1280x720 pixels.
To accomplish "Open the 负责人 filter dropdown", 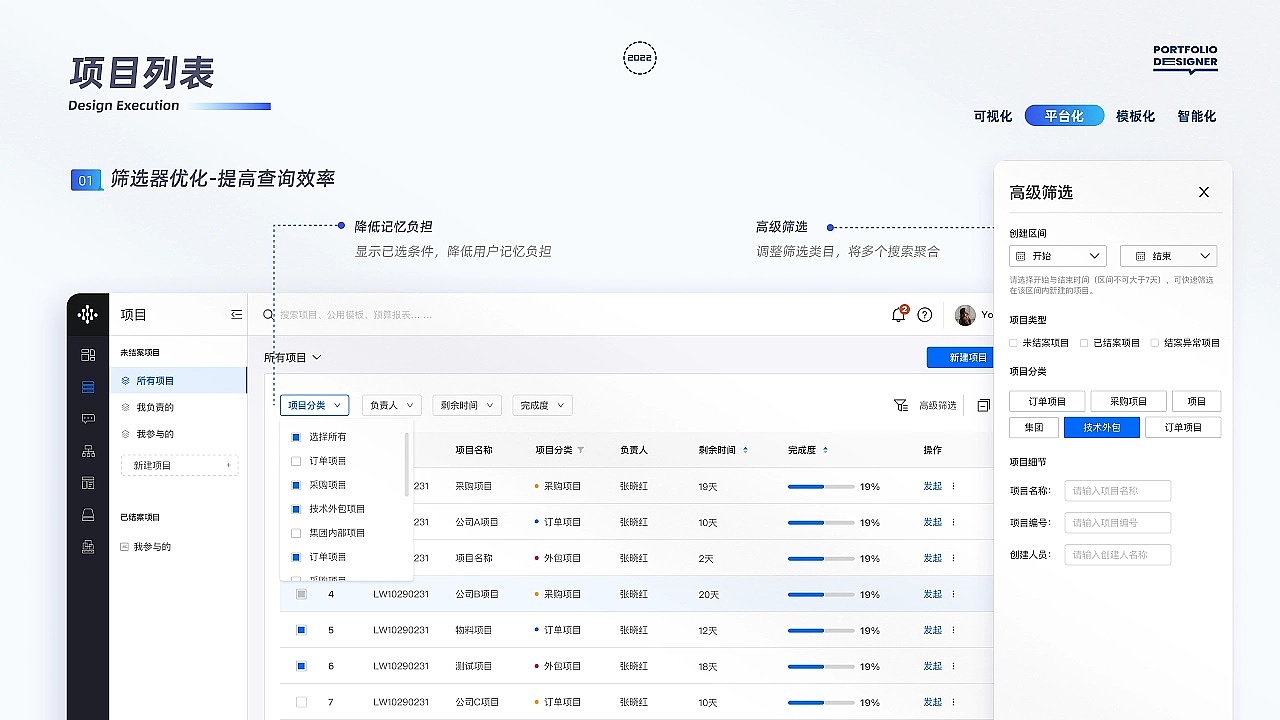I will coord(391,405).
